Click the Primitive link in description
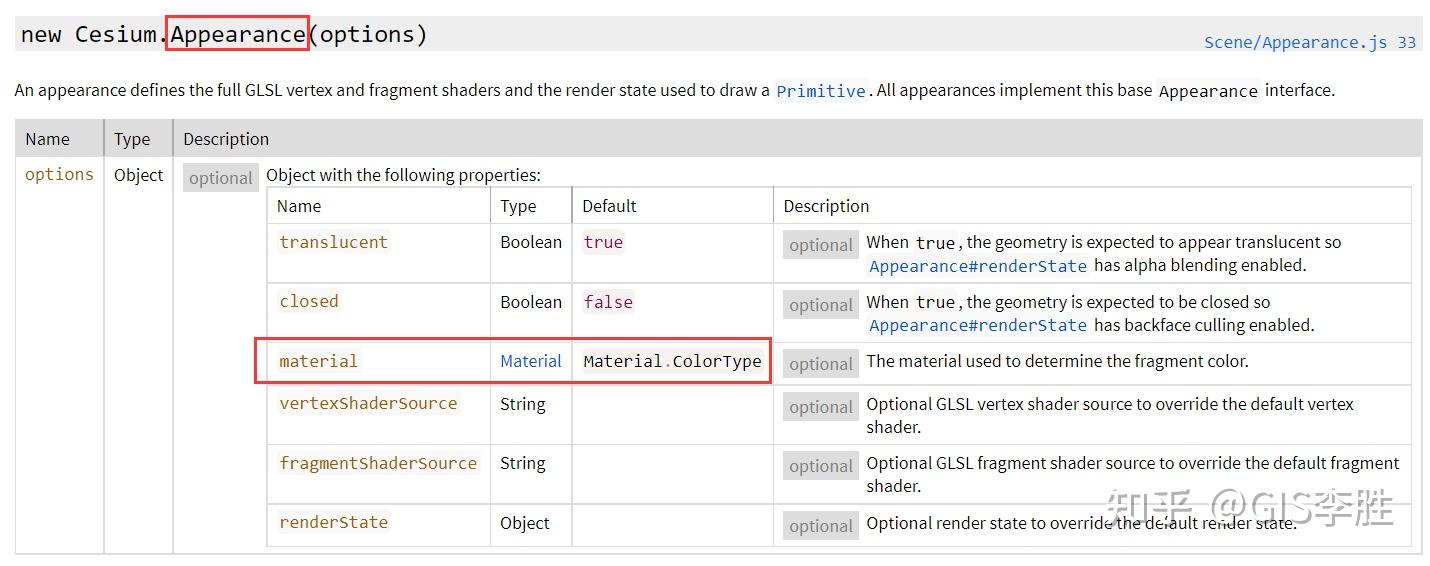 [820, 91]
